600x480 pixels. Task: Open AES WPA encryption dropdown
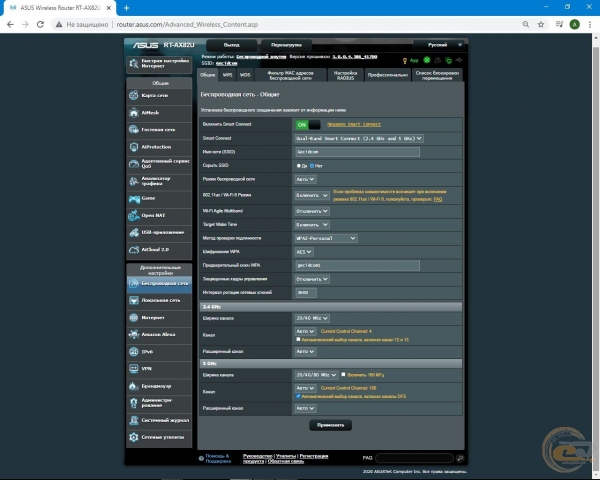pyautogui.click(x=304, y=252)
